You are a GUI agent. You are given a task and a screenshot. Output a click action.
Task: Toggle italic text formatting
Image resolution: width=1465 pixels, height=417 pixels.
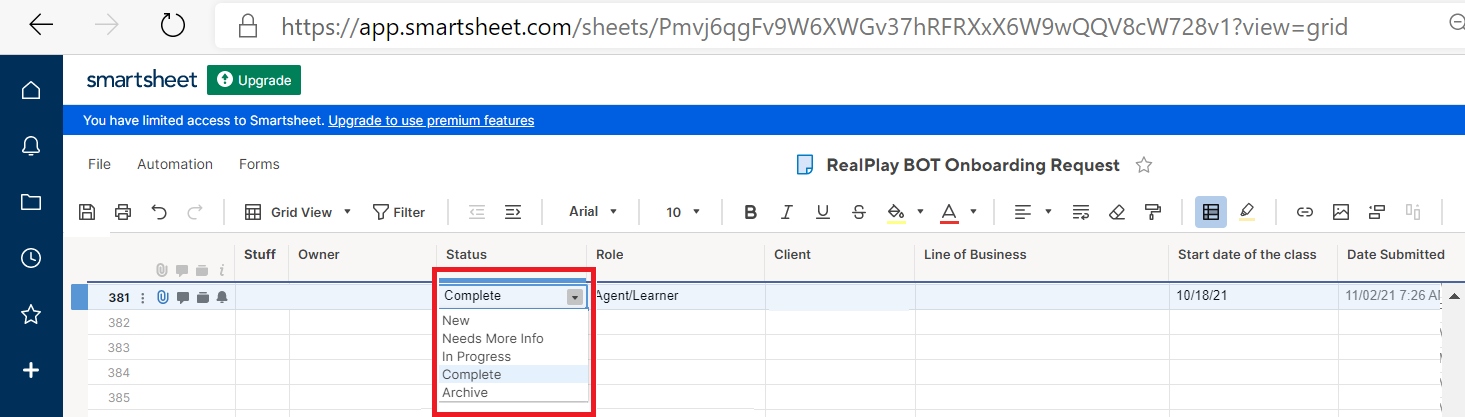coord(787,212)
